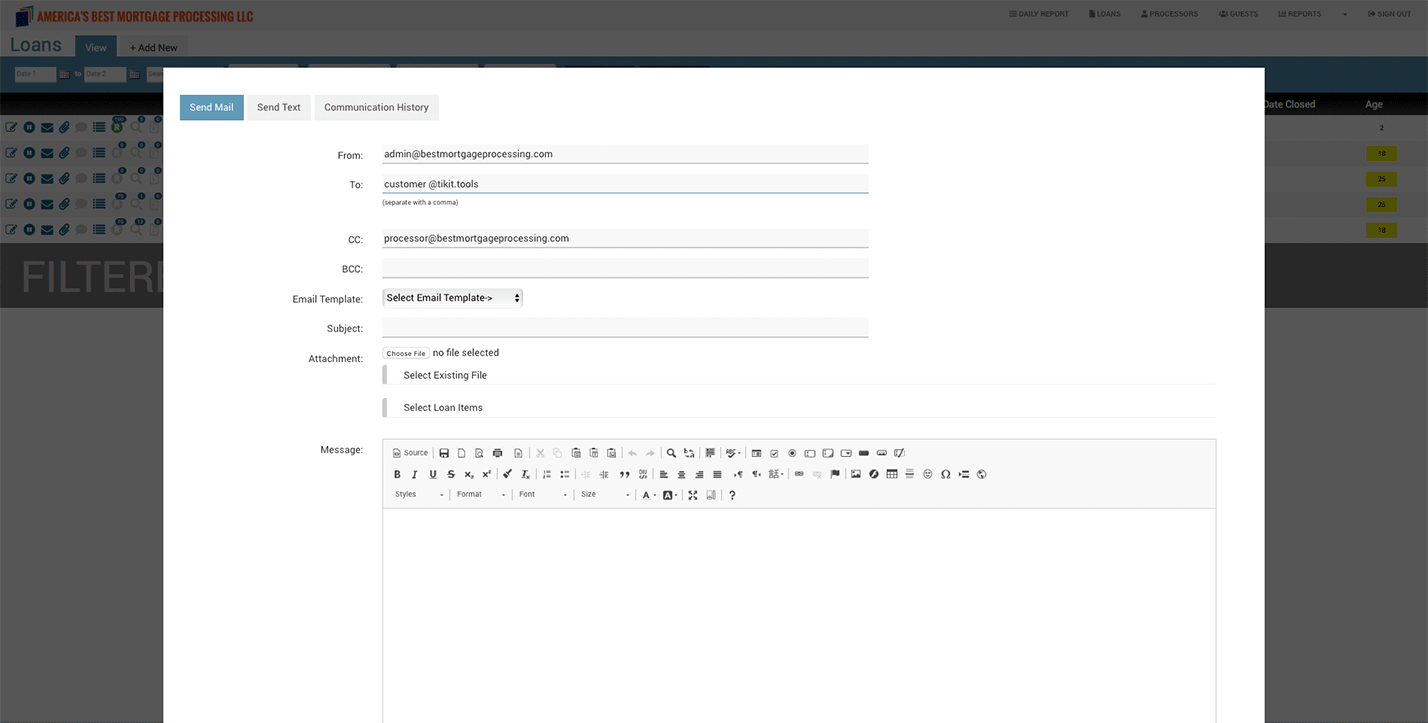
Task: Toggle Superscript formatting
Action: pyautogui.click(x=487, y=474)
